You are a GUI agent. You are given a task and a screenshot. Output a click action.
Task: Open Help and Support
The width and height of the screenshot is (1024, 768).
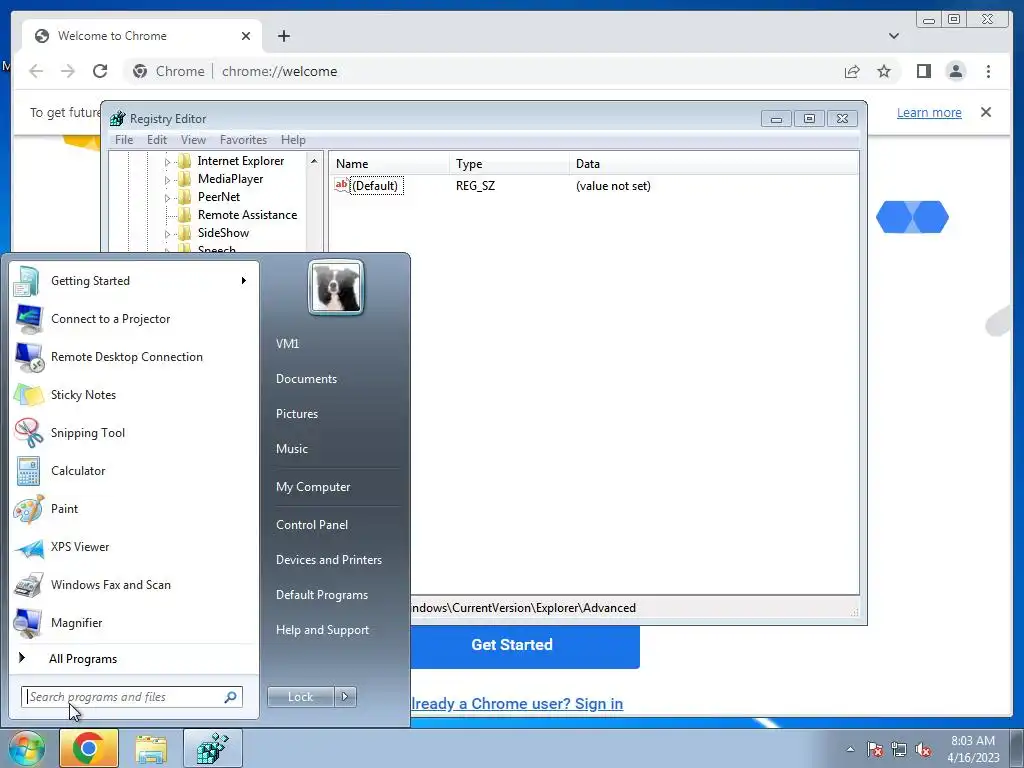(323, 630)
